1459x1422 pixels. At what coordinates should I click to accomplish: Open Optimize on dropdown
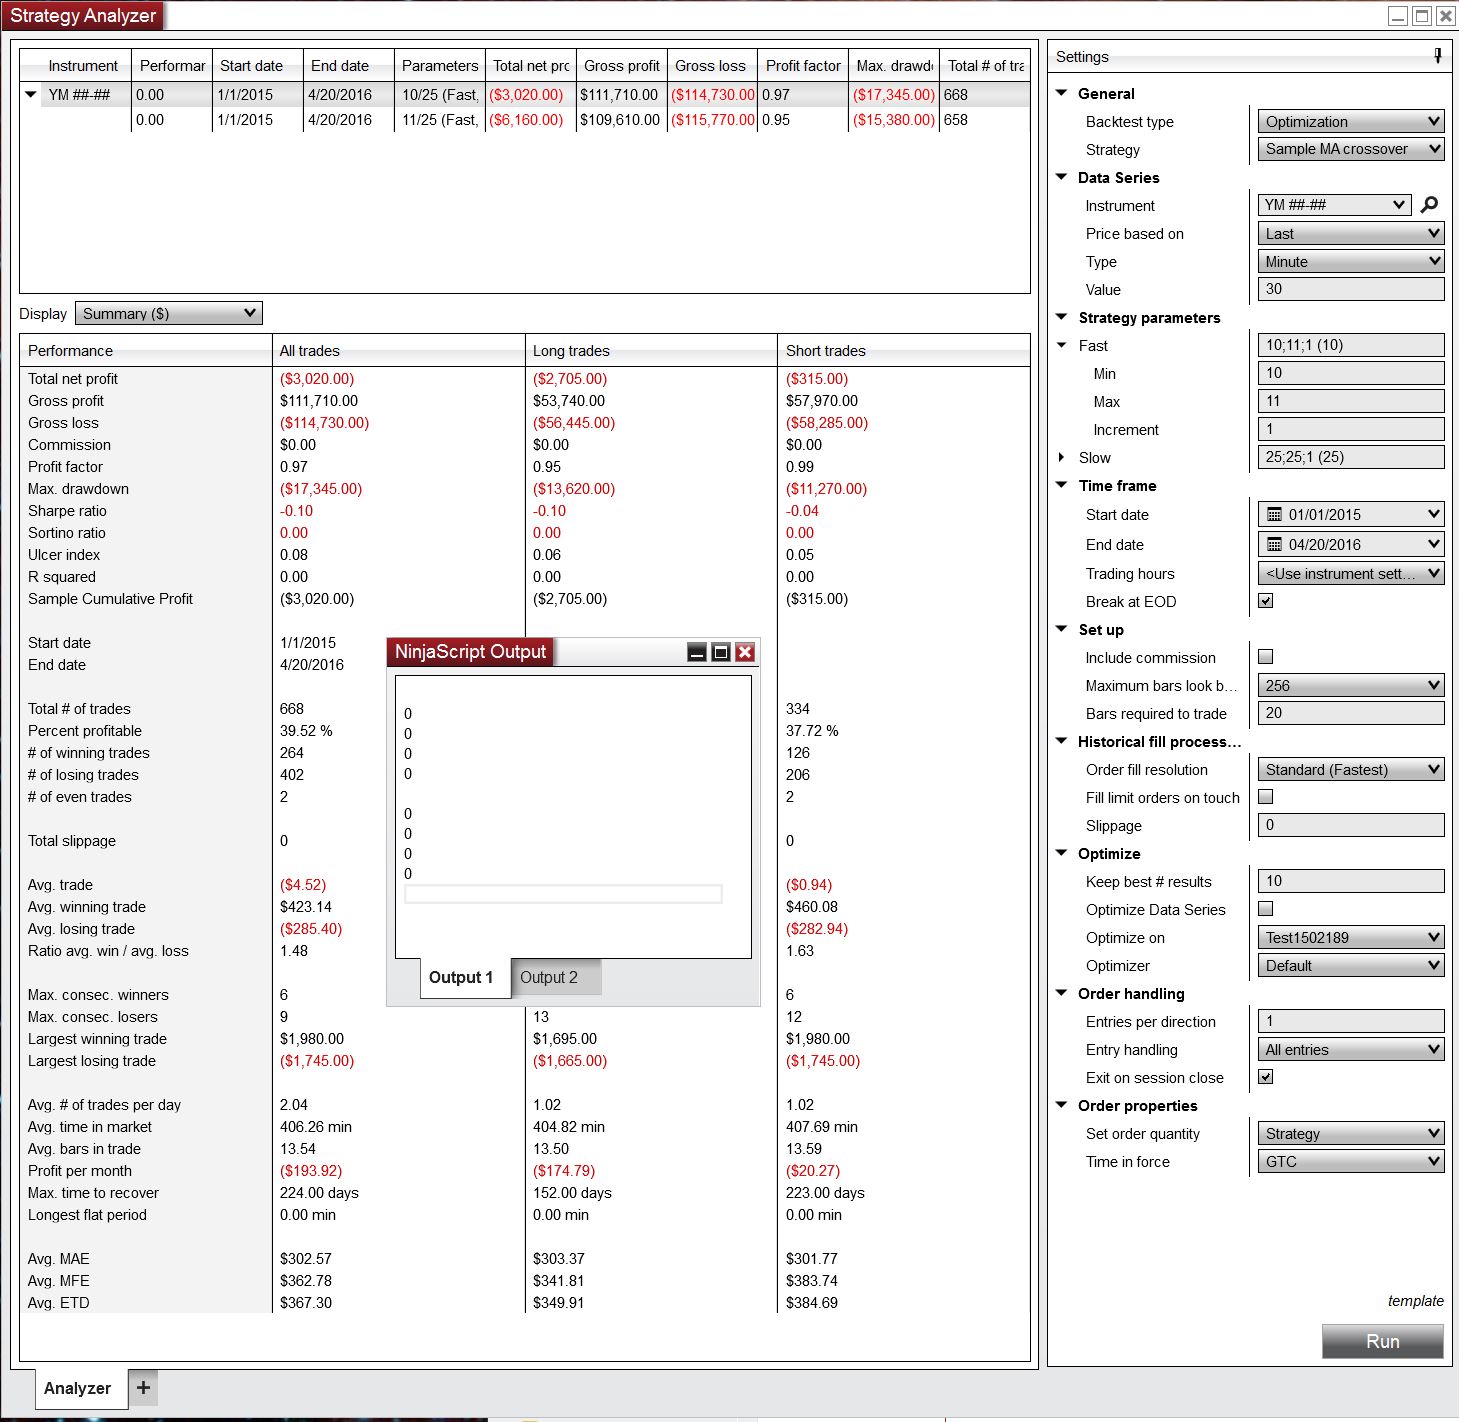1351,938
